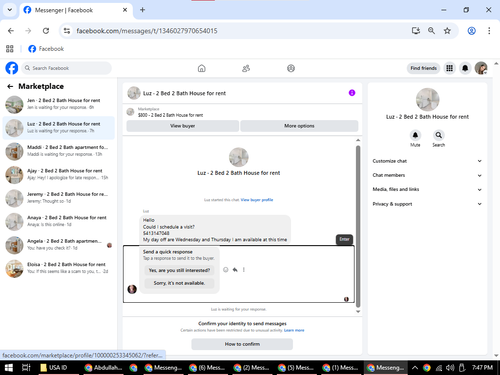This screenshot has width=500, height=375.
Task: Expand Customize chat section
Action: 427,161
